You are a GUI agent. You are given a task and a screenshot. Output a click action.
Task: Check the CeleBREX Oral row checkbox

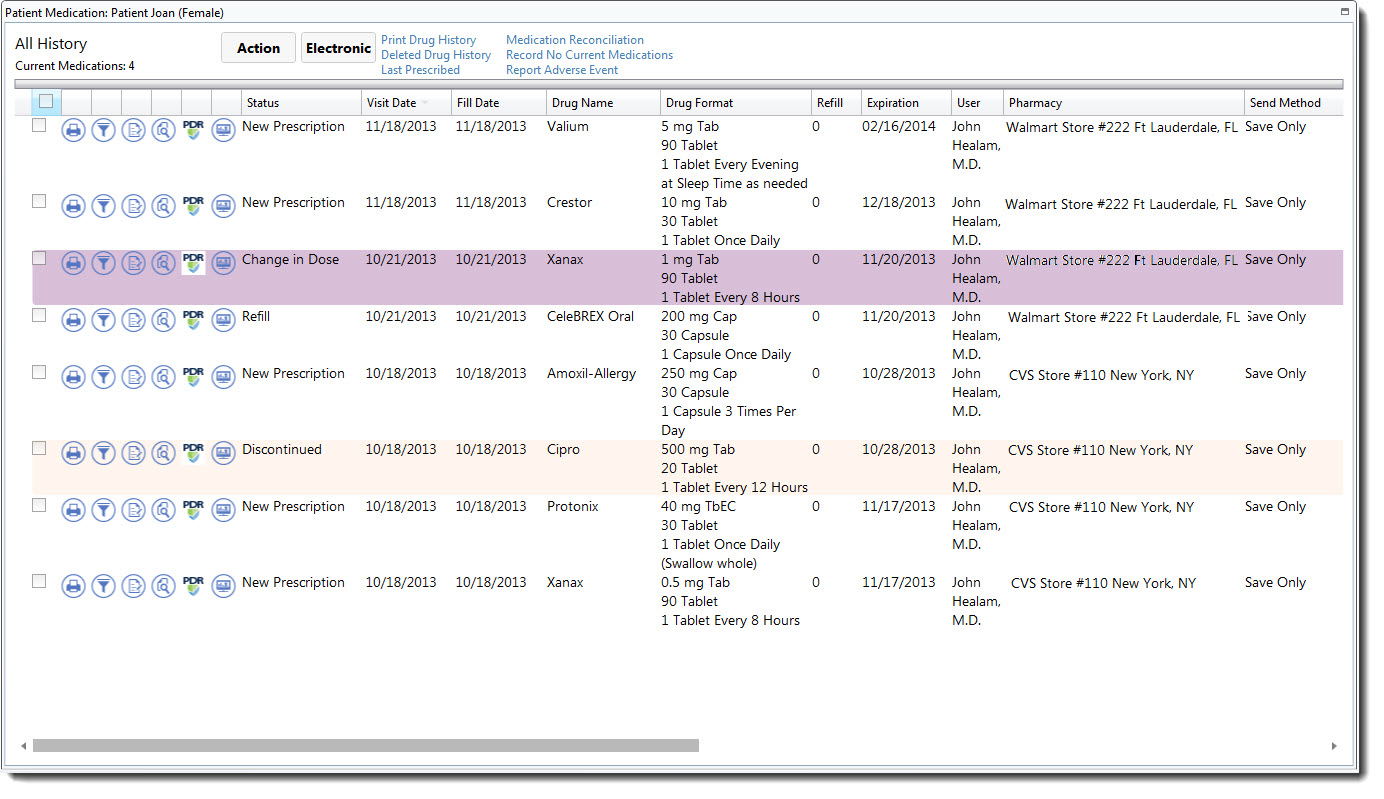(x=39, y=315)
